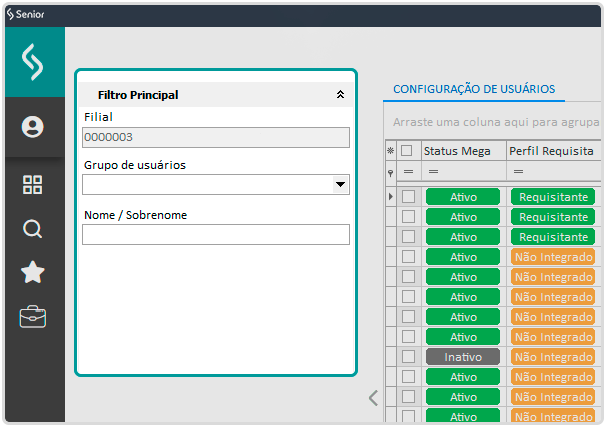Click the Nome / Sobrenome input field
The height and width of the screenshot is (430, 608).
(216, 235)
